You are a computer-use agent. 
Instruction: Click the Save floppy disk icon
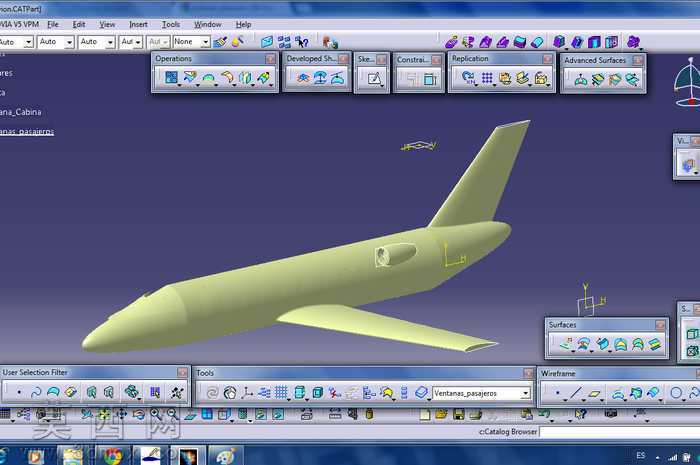(x=459, y=415)
